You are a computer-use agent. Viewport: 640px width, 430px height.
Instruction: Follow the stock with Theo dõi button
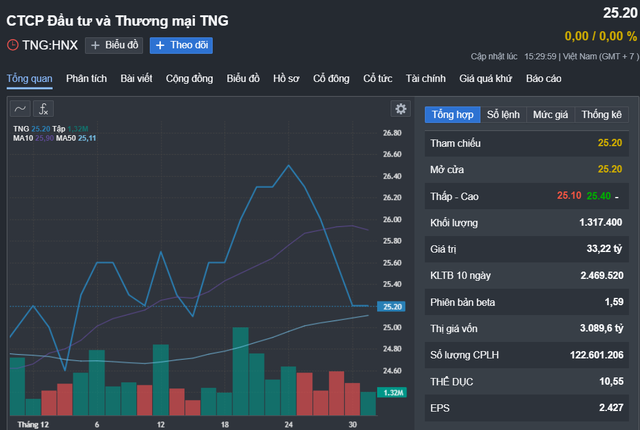tap(181, 45)
